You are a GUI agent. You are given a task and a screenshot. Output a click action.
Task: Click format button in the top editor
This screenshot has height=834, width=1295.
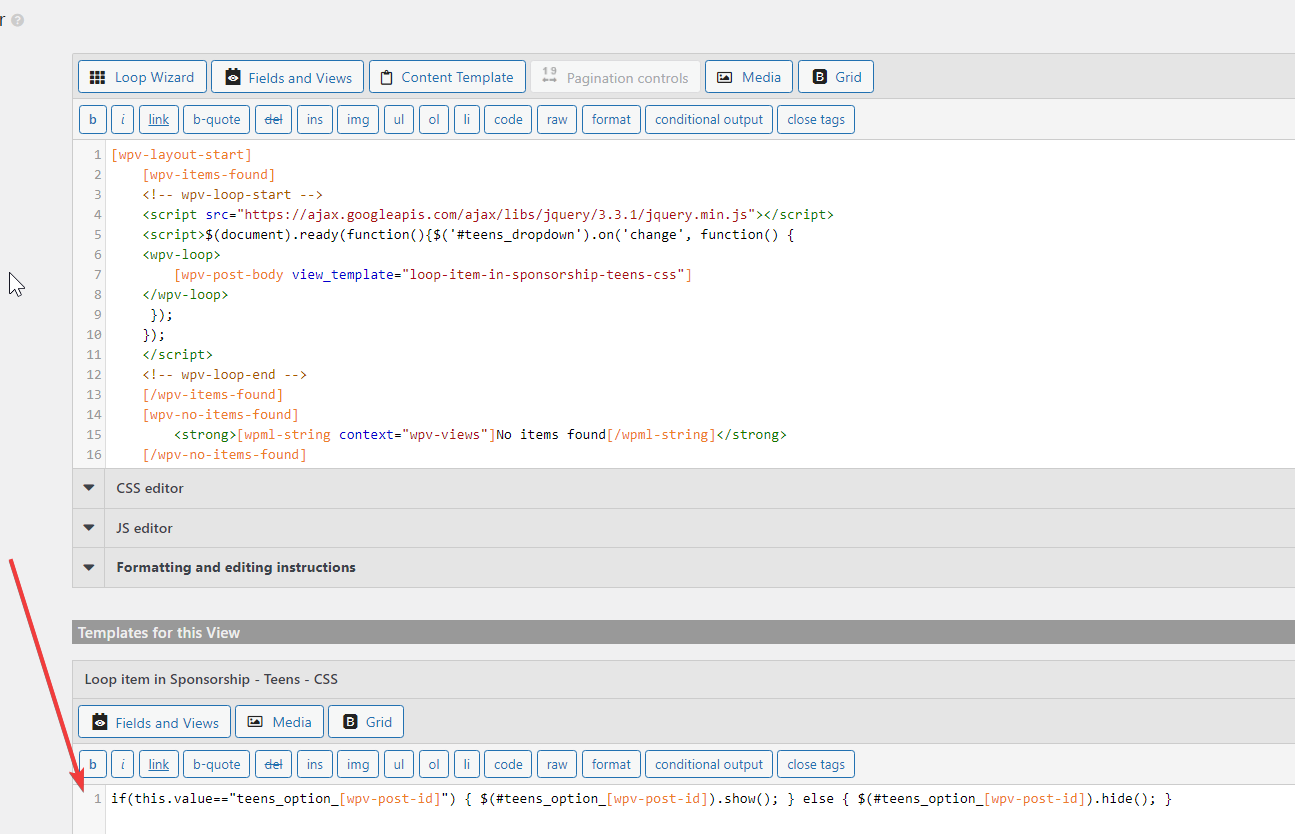click(x=611, y=119)
